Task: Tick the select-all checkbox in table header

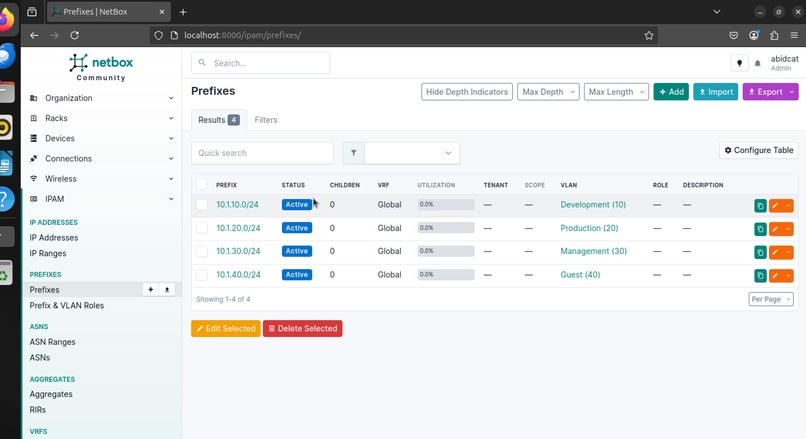Action: point(202,185)
